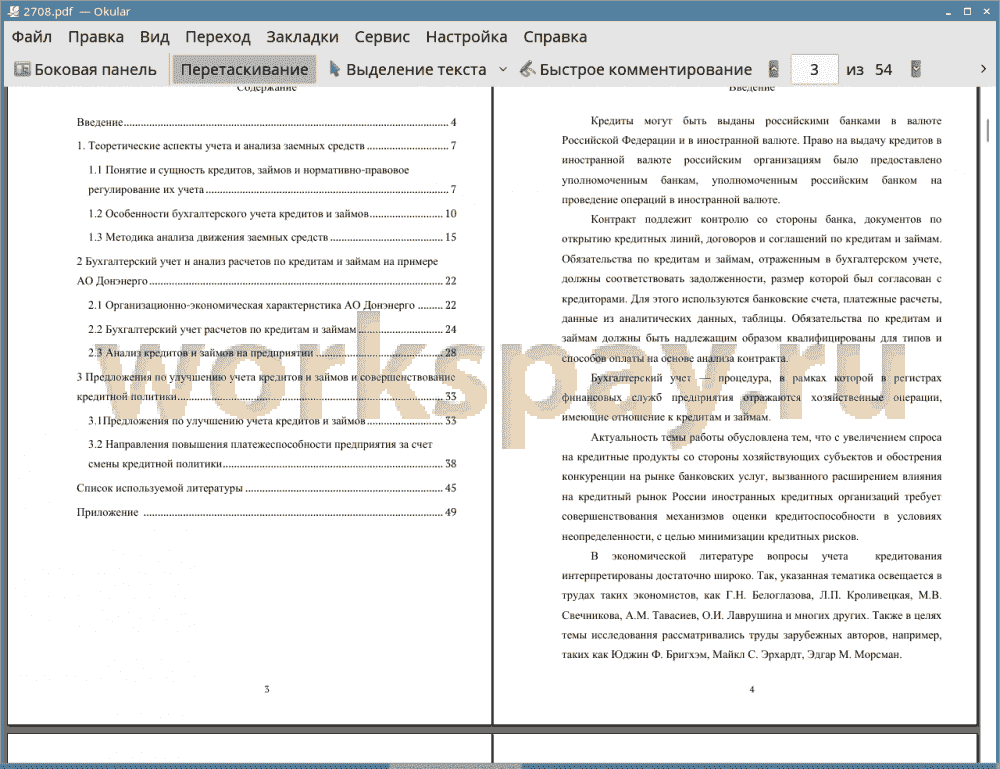Expand the selection tool dropdown arrow
1000x769 pixels.
tap(503, 70)
